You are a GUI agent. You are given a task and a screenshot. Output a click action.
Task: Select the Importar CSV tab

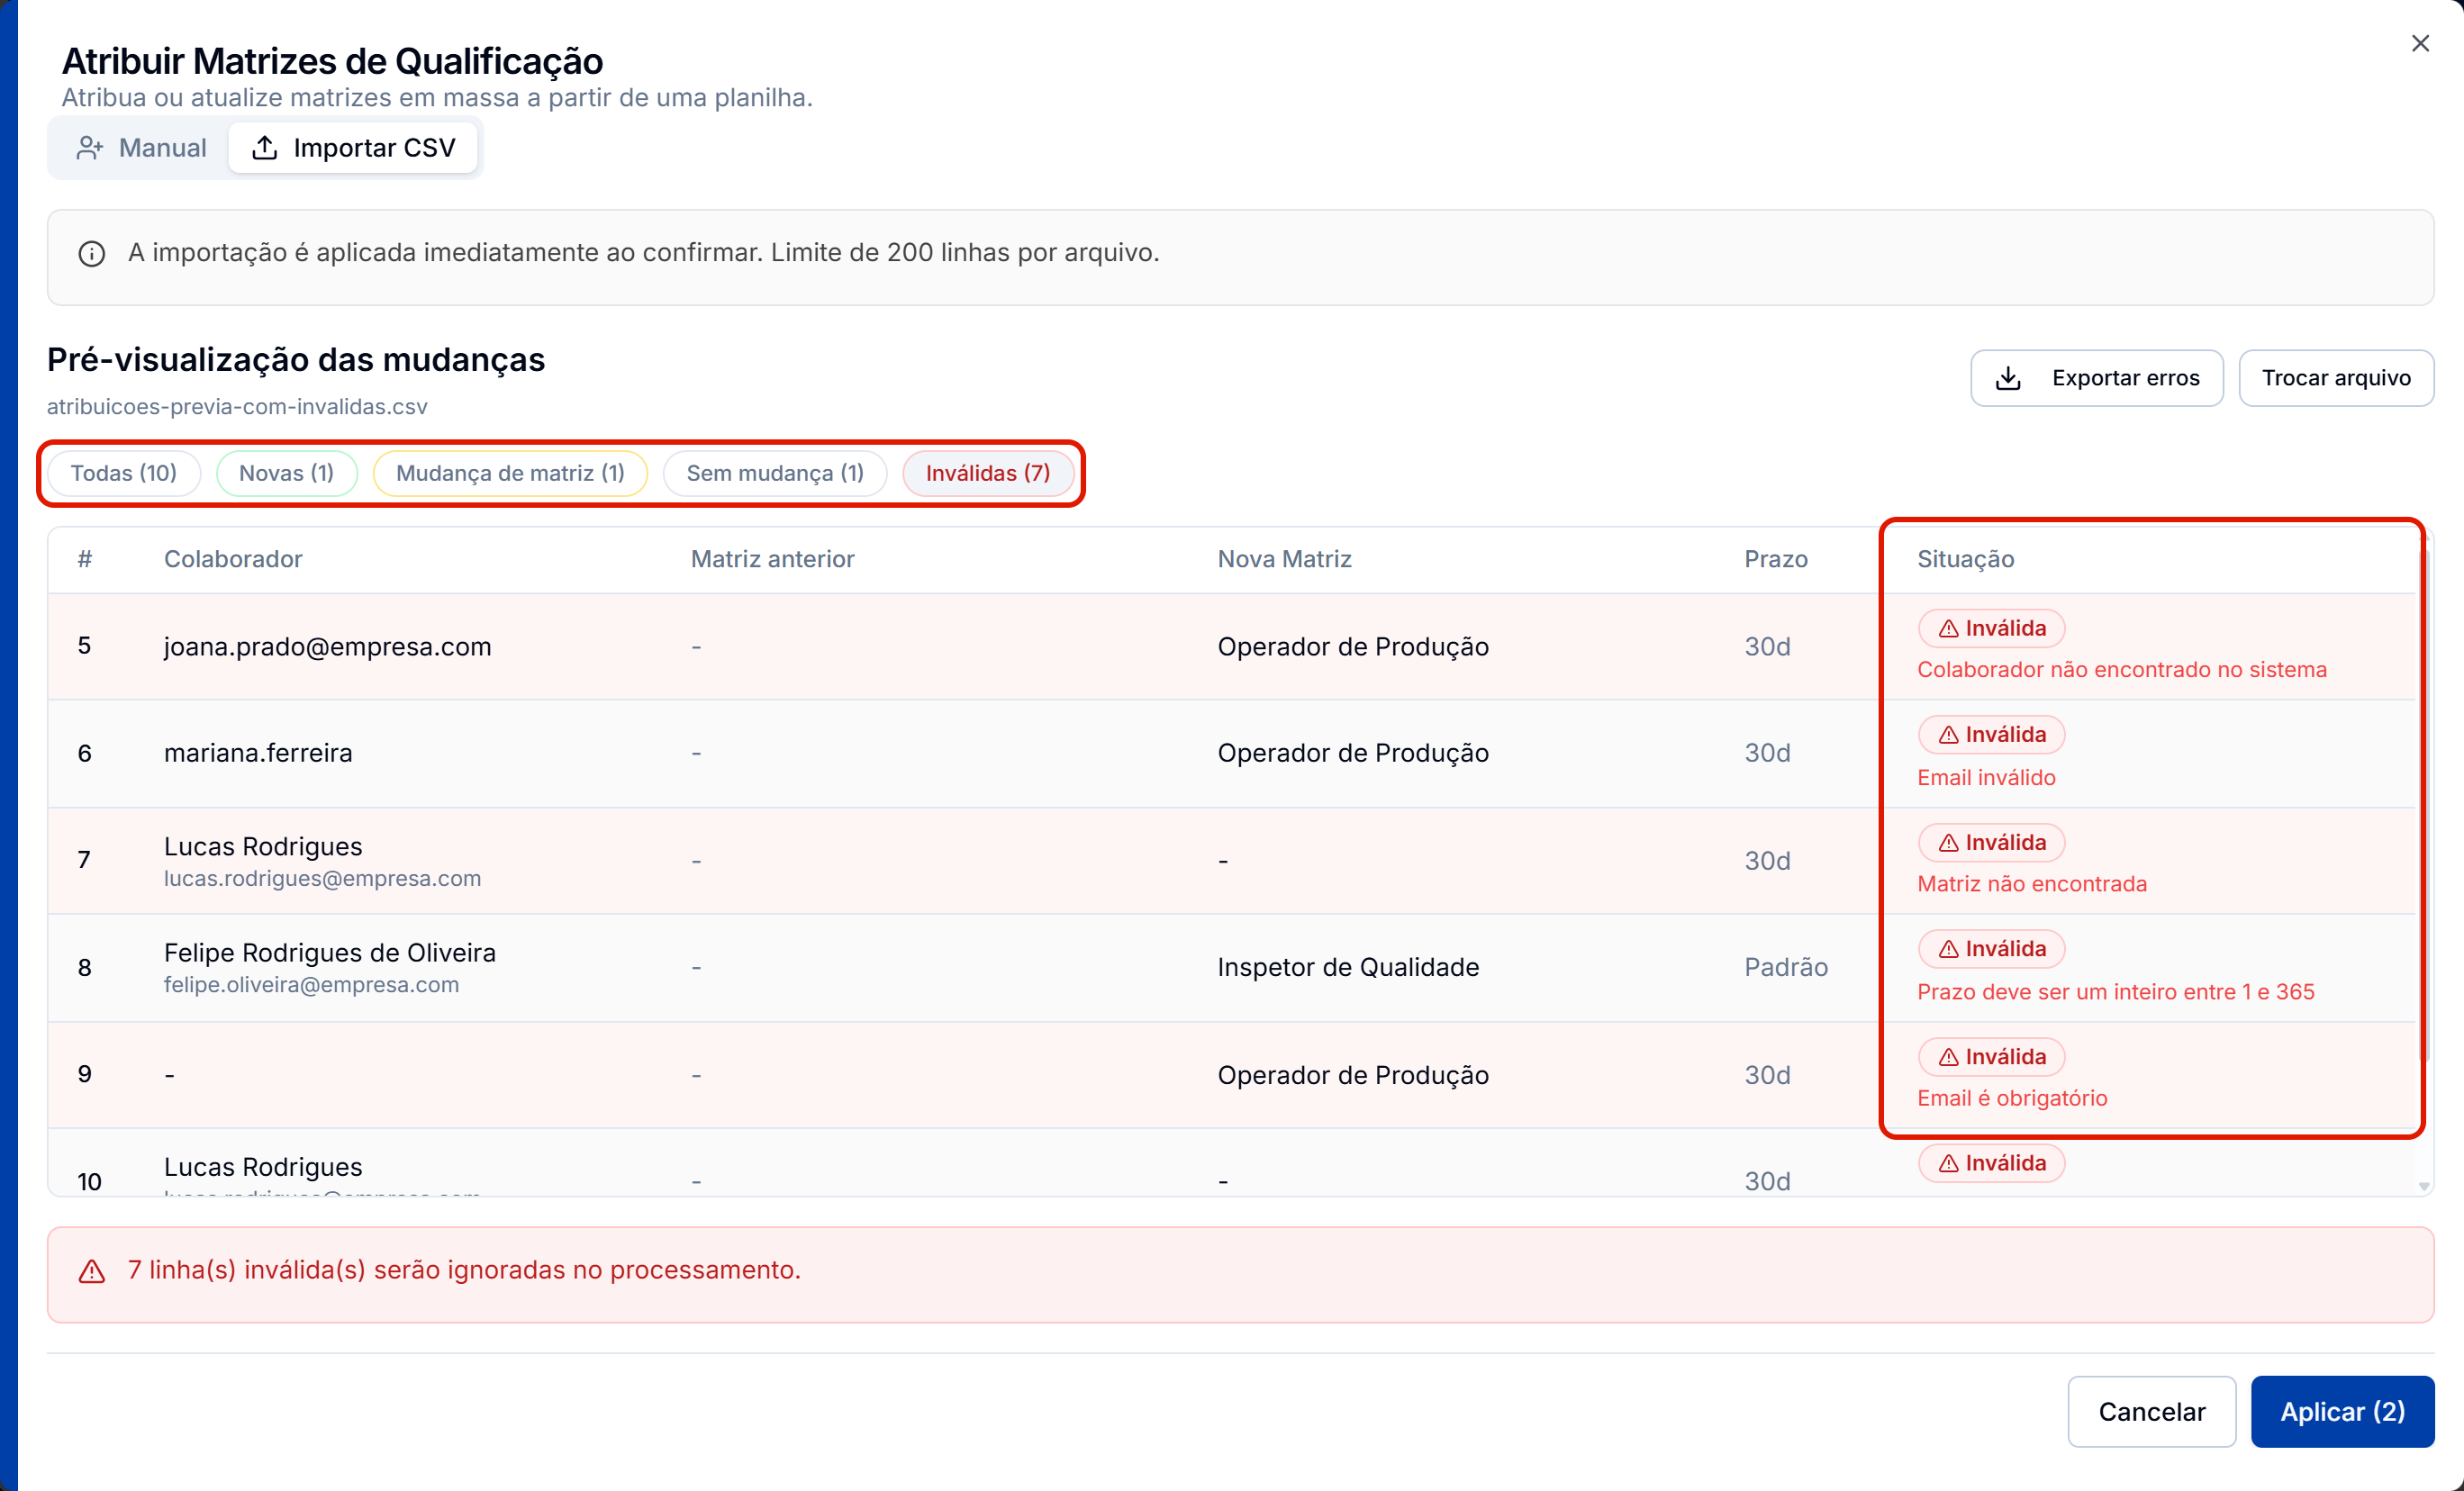coord(353,148)
